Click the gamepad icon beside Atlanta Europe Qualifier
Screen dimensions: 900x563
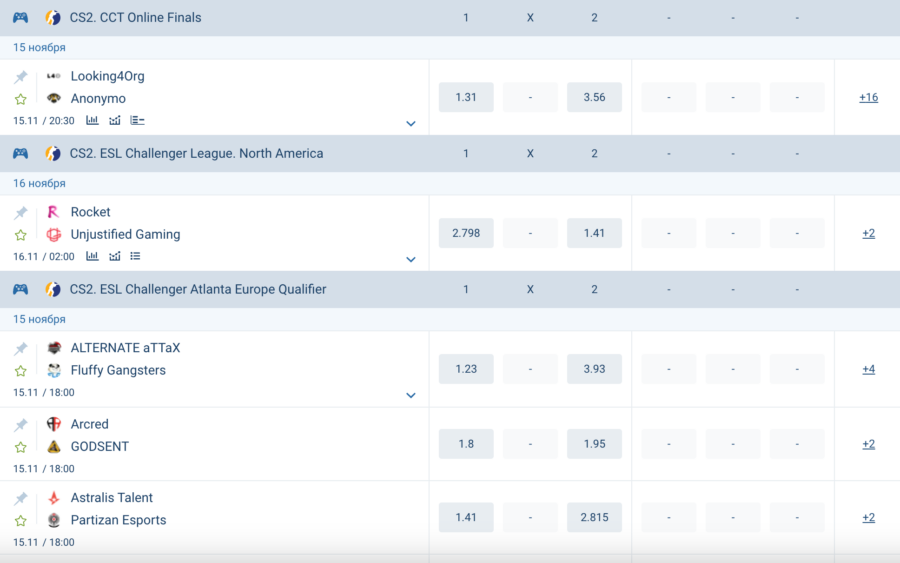pyautogui.click(x=20, y=290)
